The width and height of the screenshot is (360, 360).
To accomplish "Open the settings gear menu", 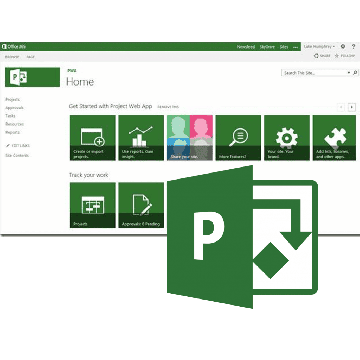I will pos(343,47).
